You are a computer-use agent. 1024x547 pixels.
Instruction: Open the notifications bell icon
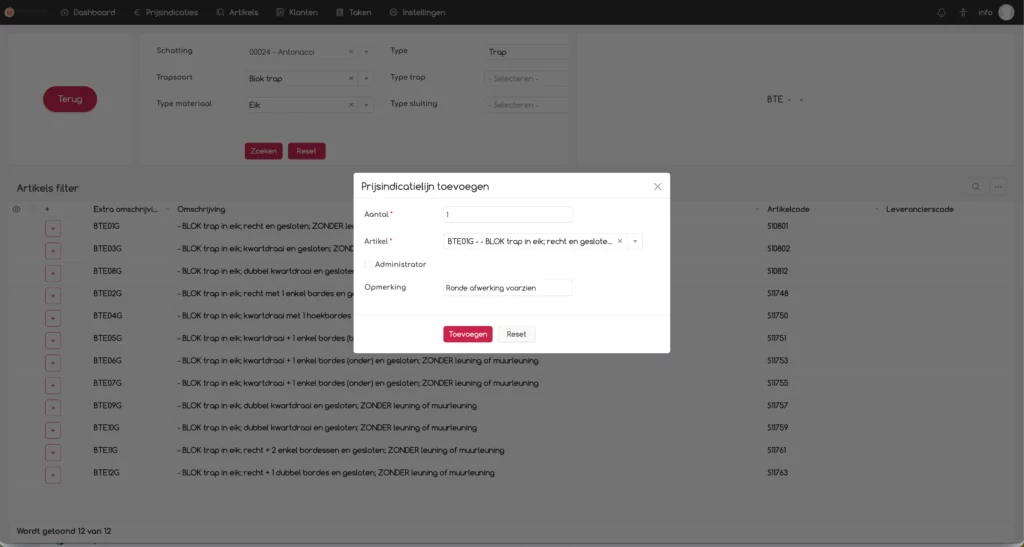941,12
